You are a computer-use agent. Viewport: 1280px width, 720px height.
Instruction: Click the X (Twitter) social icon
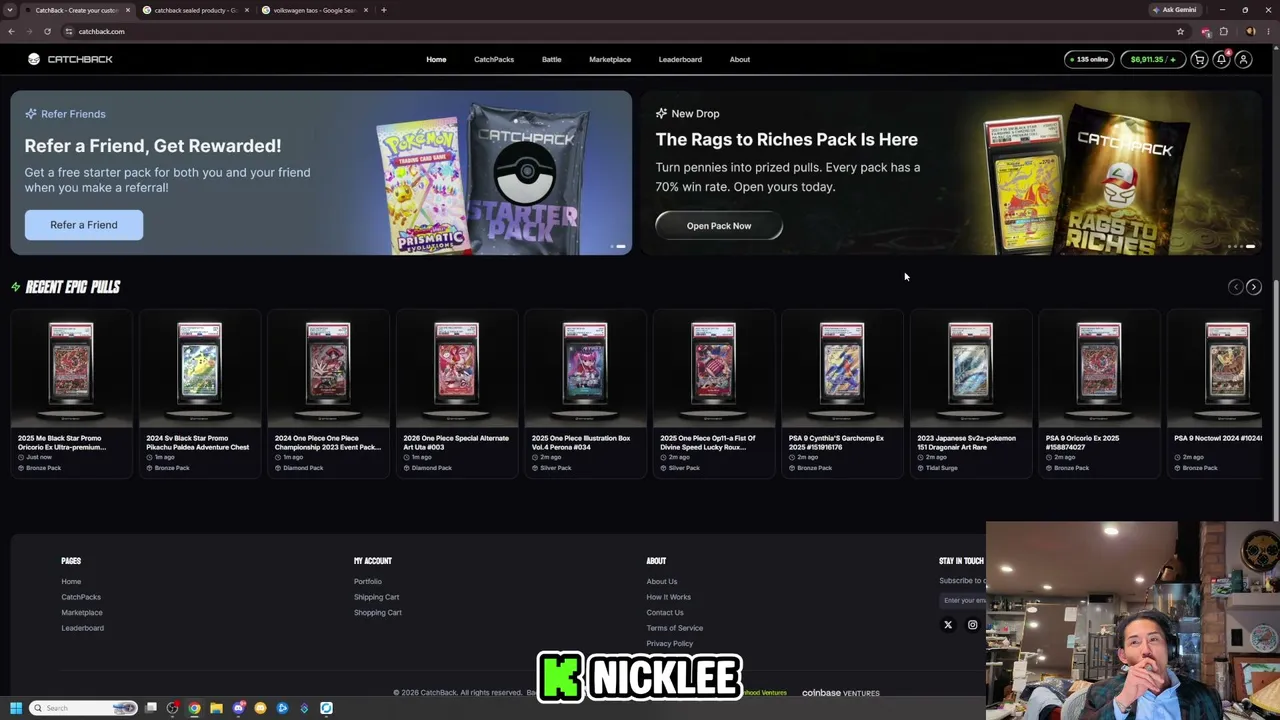pos(948,625)
